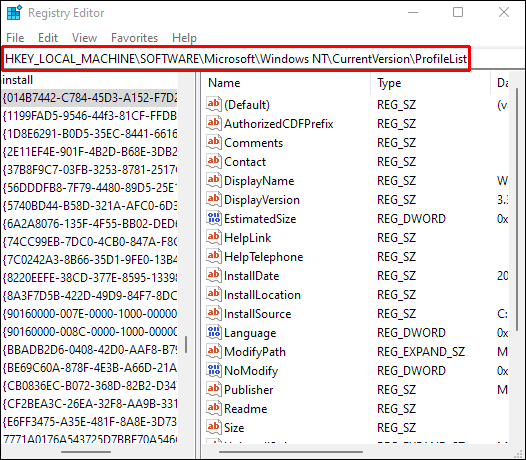The image size is (526, 460).
Task: Click the values pane horizontal scrollbar thumb
Action: click(x=291, y=452)
